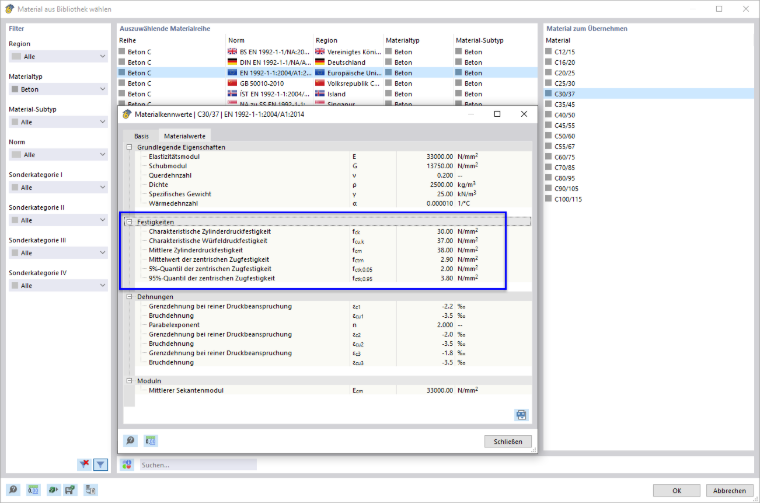
Task: Open the Region filter dropdown
Action: tap(58, 56)
